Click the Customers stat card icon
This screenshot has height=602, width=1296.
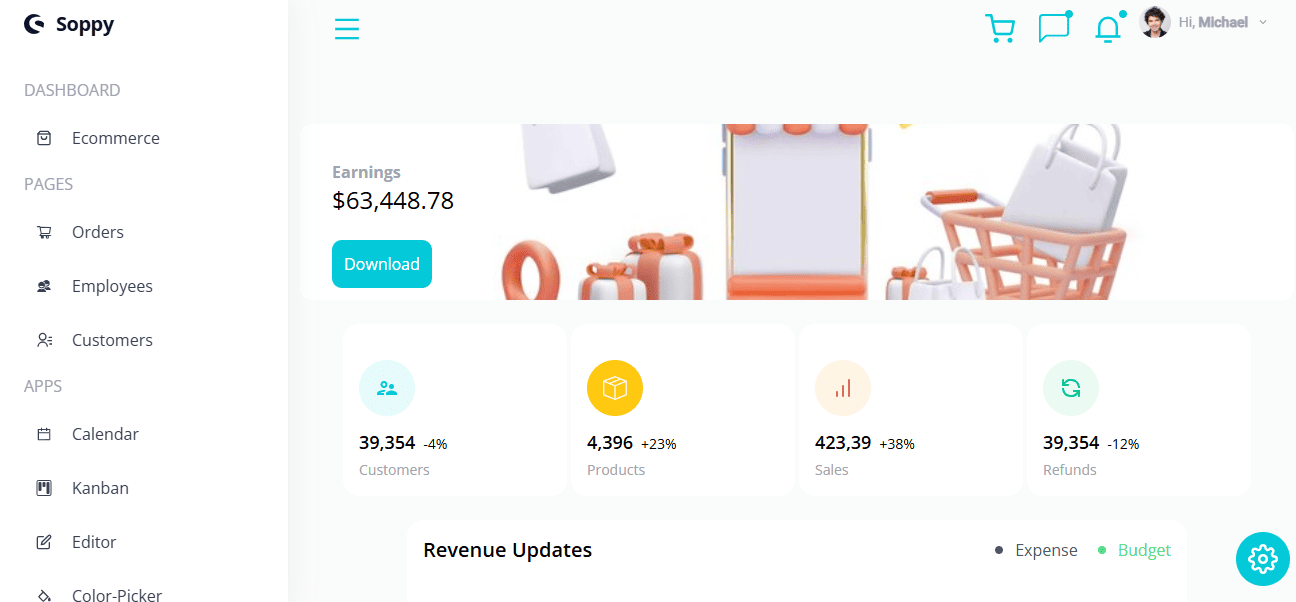click(x=387, y=388)
